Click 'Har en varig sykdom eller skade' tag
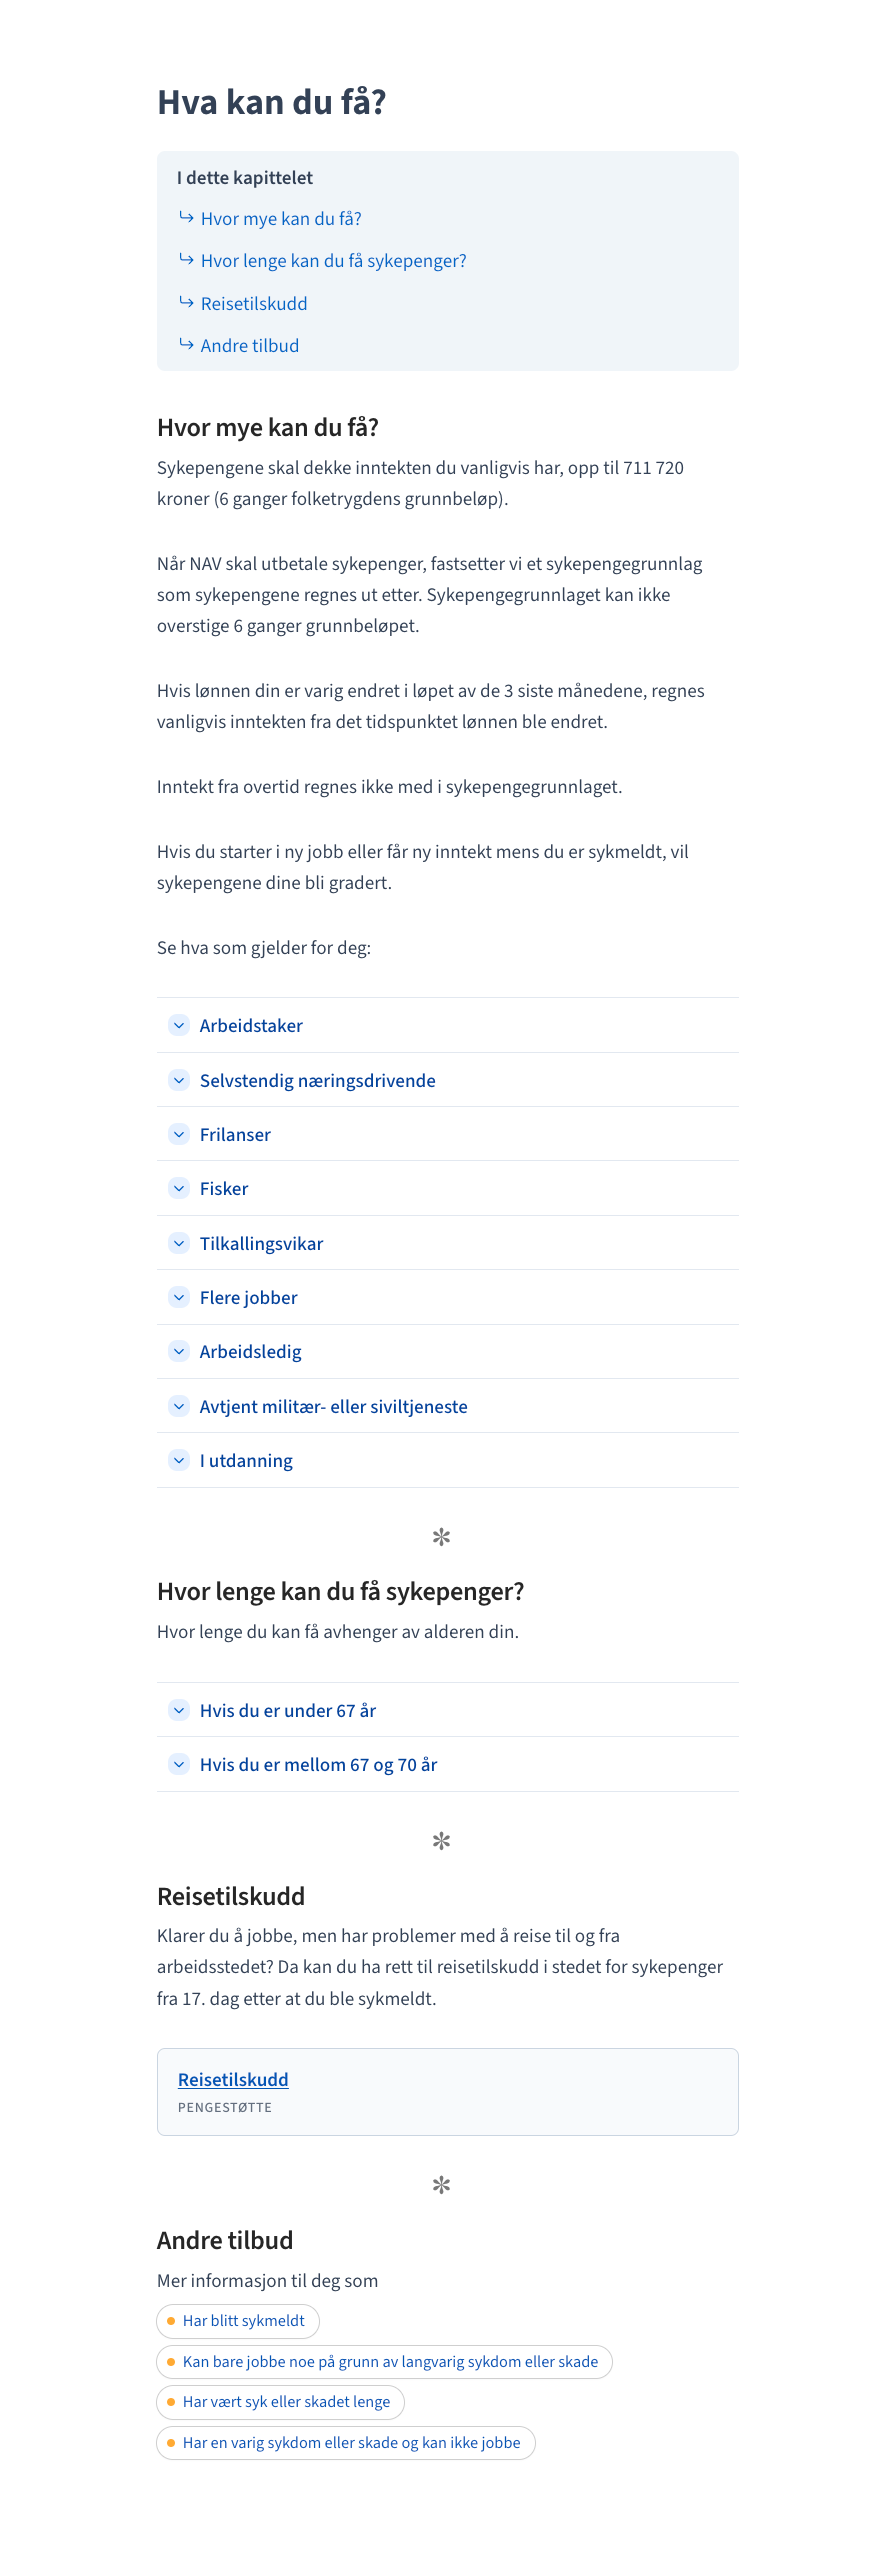 (345, 2443)
